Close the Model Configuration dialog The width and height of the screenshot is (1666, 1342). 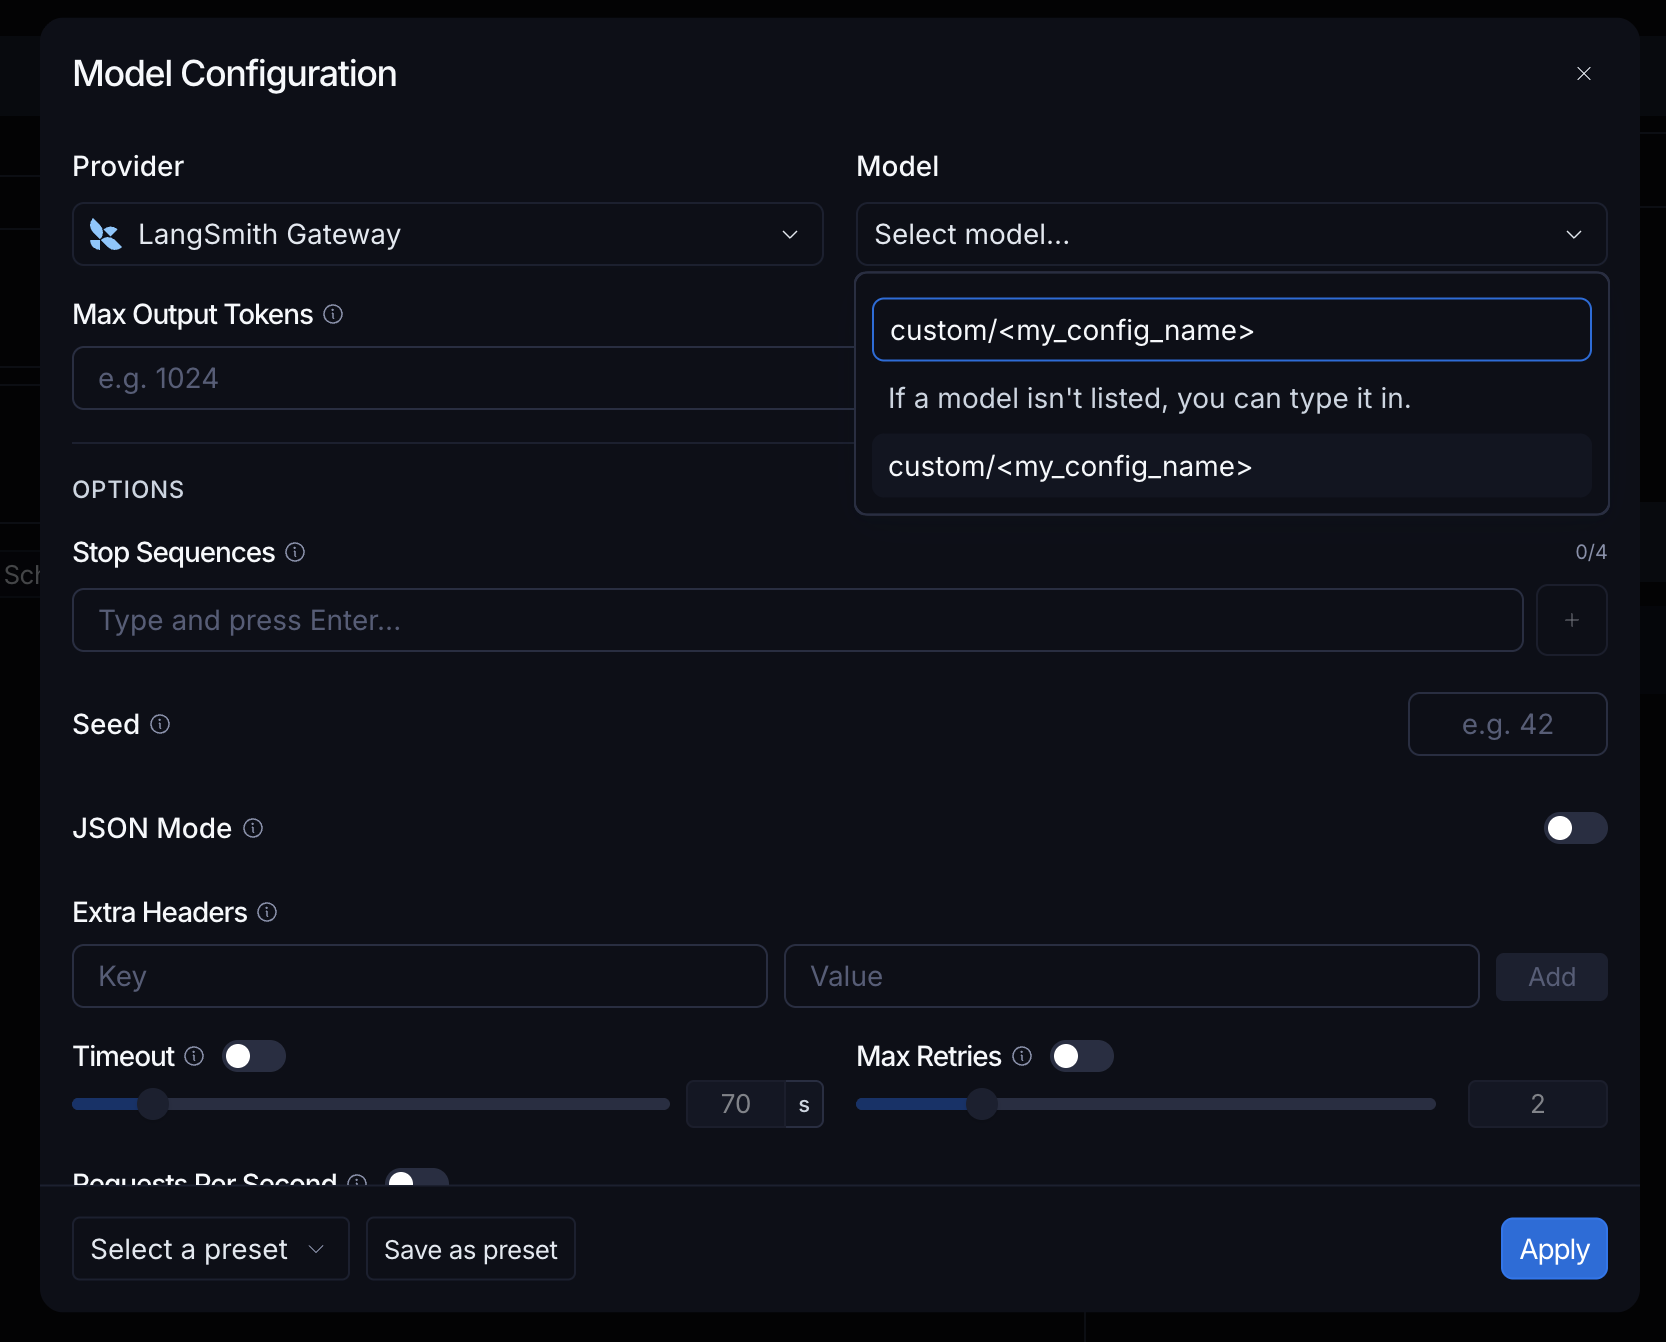pos(1584,74)
